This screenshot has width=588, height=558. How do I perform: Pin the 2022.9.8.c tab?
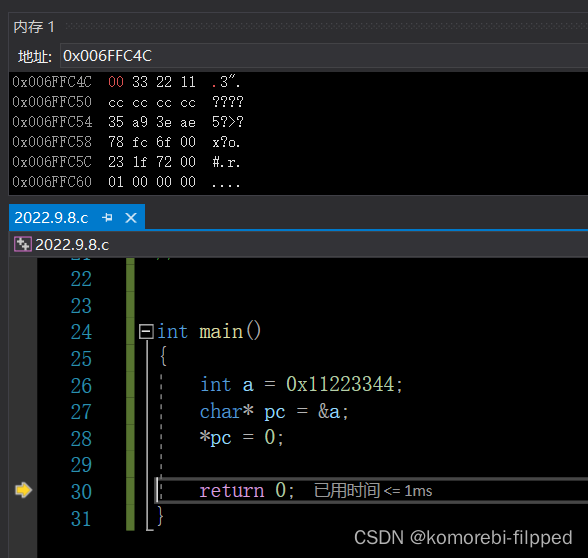coord(107,218)
